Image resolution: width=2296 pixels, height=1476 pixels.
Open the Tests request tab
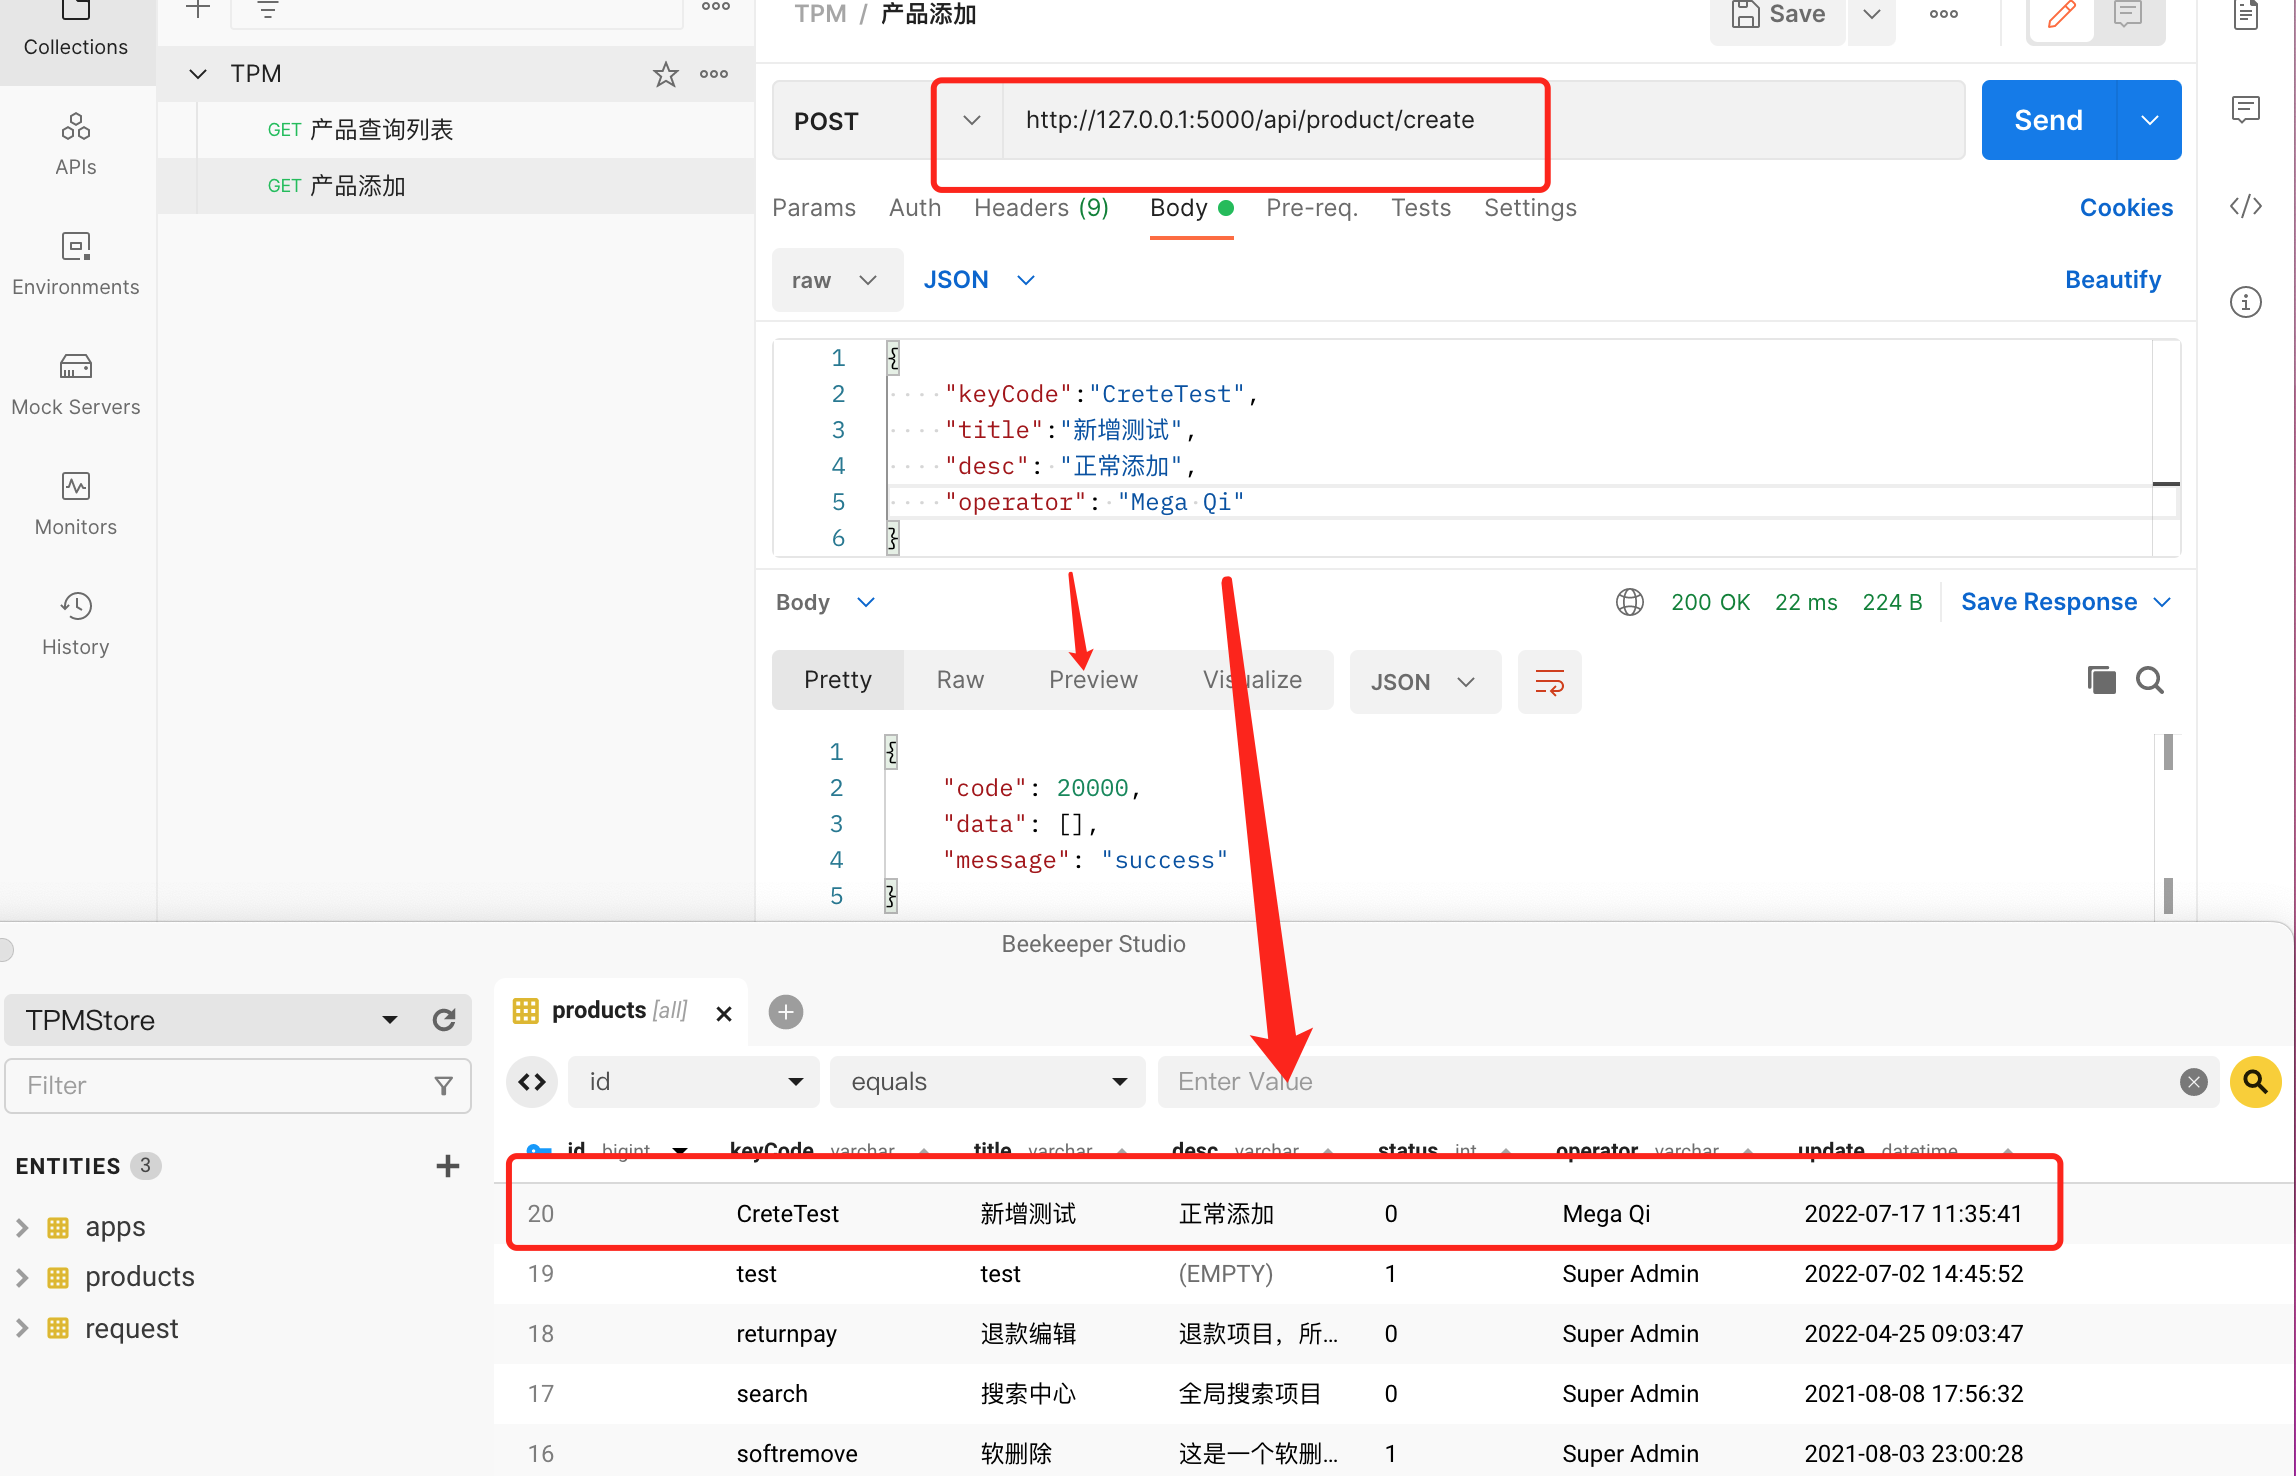1420,208
